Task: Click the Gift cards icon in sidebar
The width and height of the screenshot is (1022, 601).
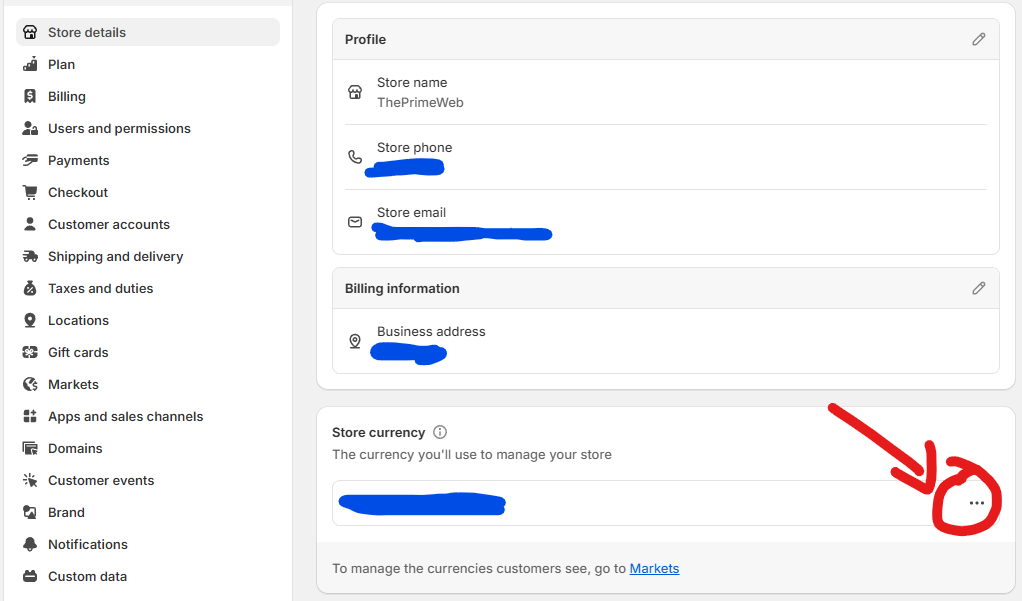Action: click(x=30, y=352)
